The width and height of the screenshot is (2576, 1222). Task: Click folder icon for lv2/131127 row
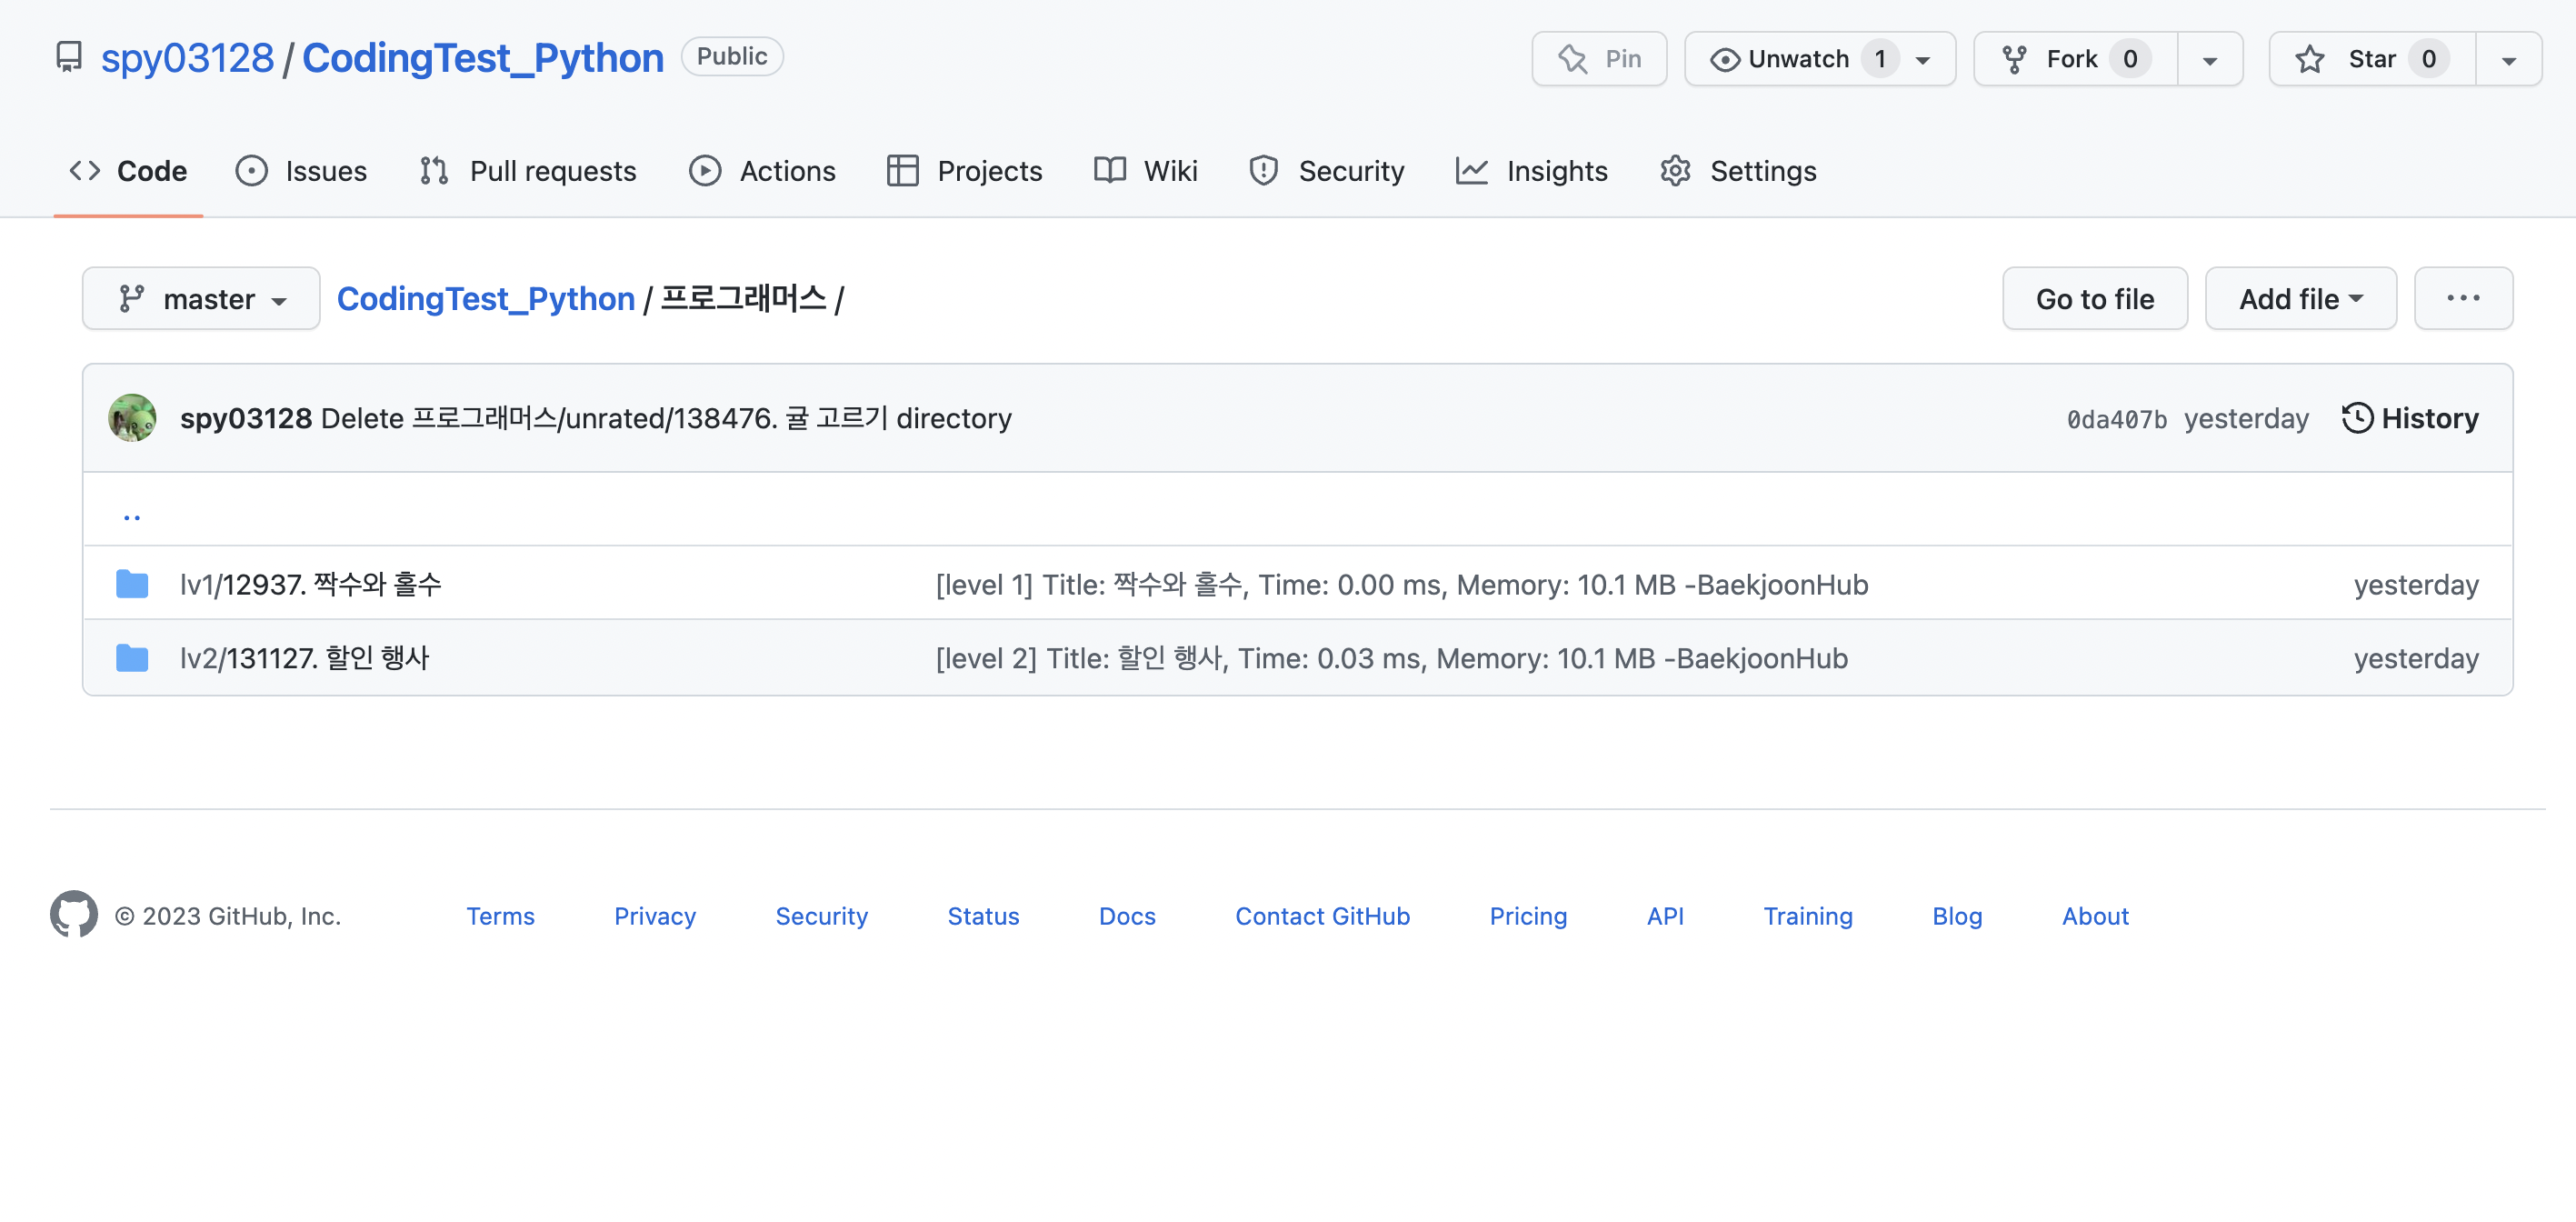132,658
